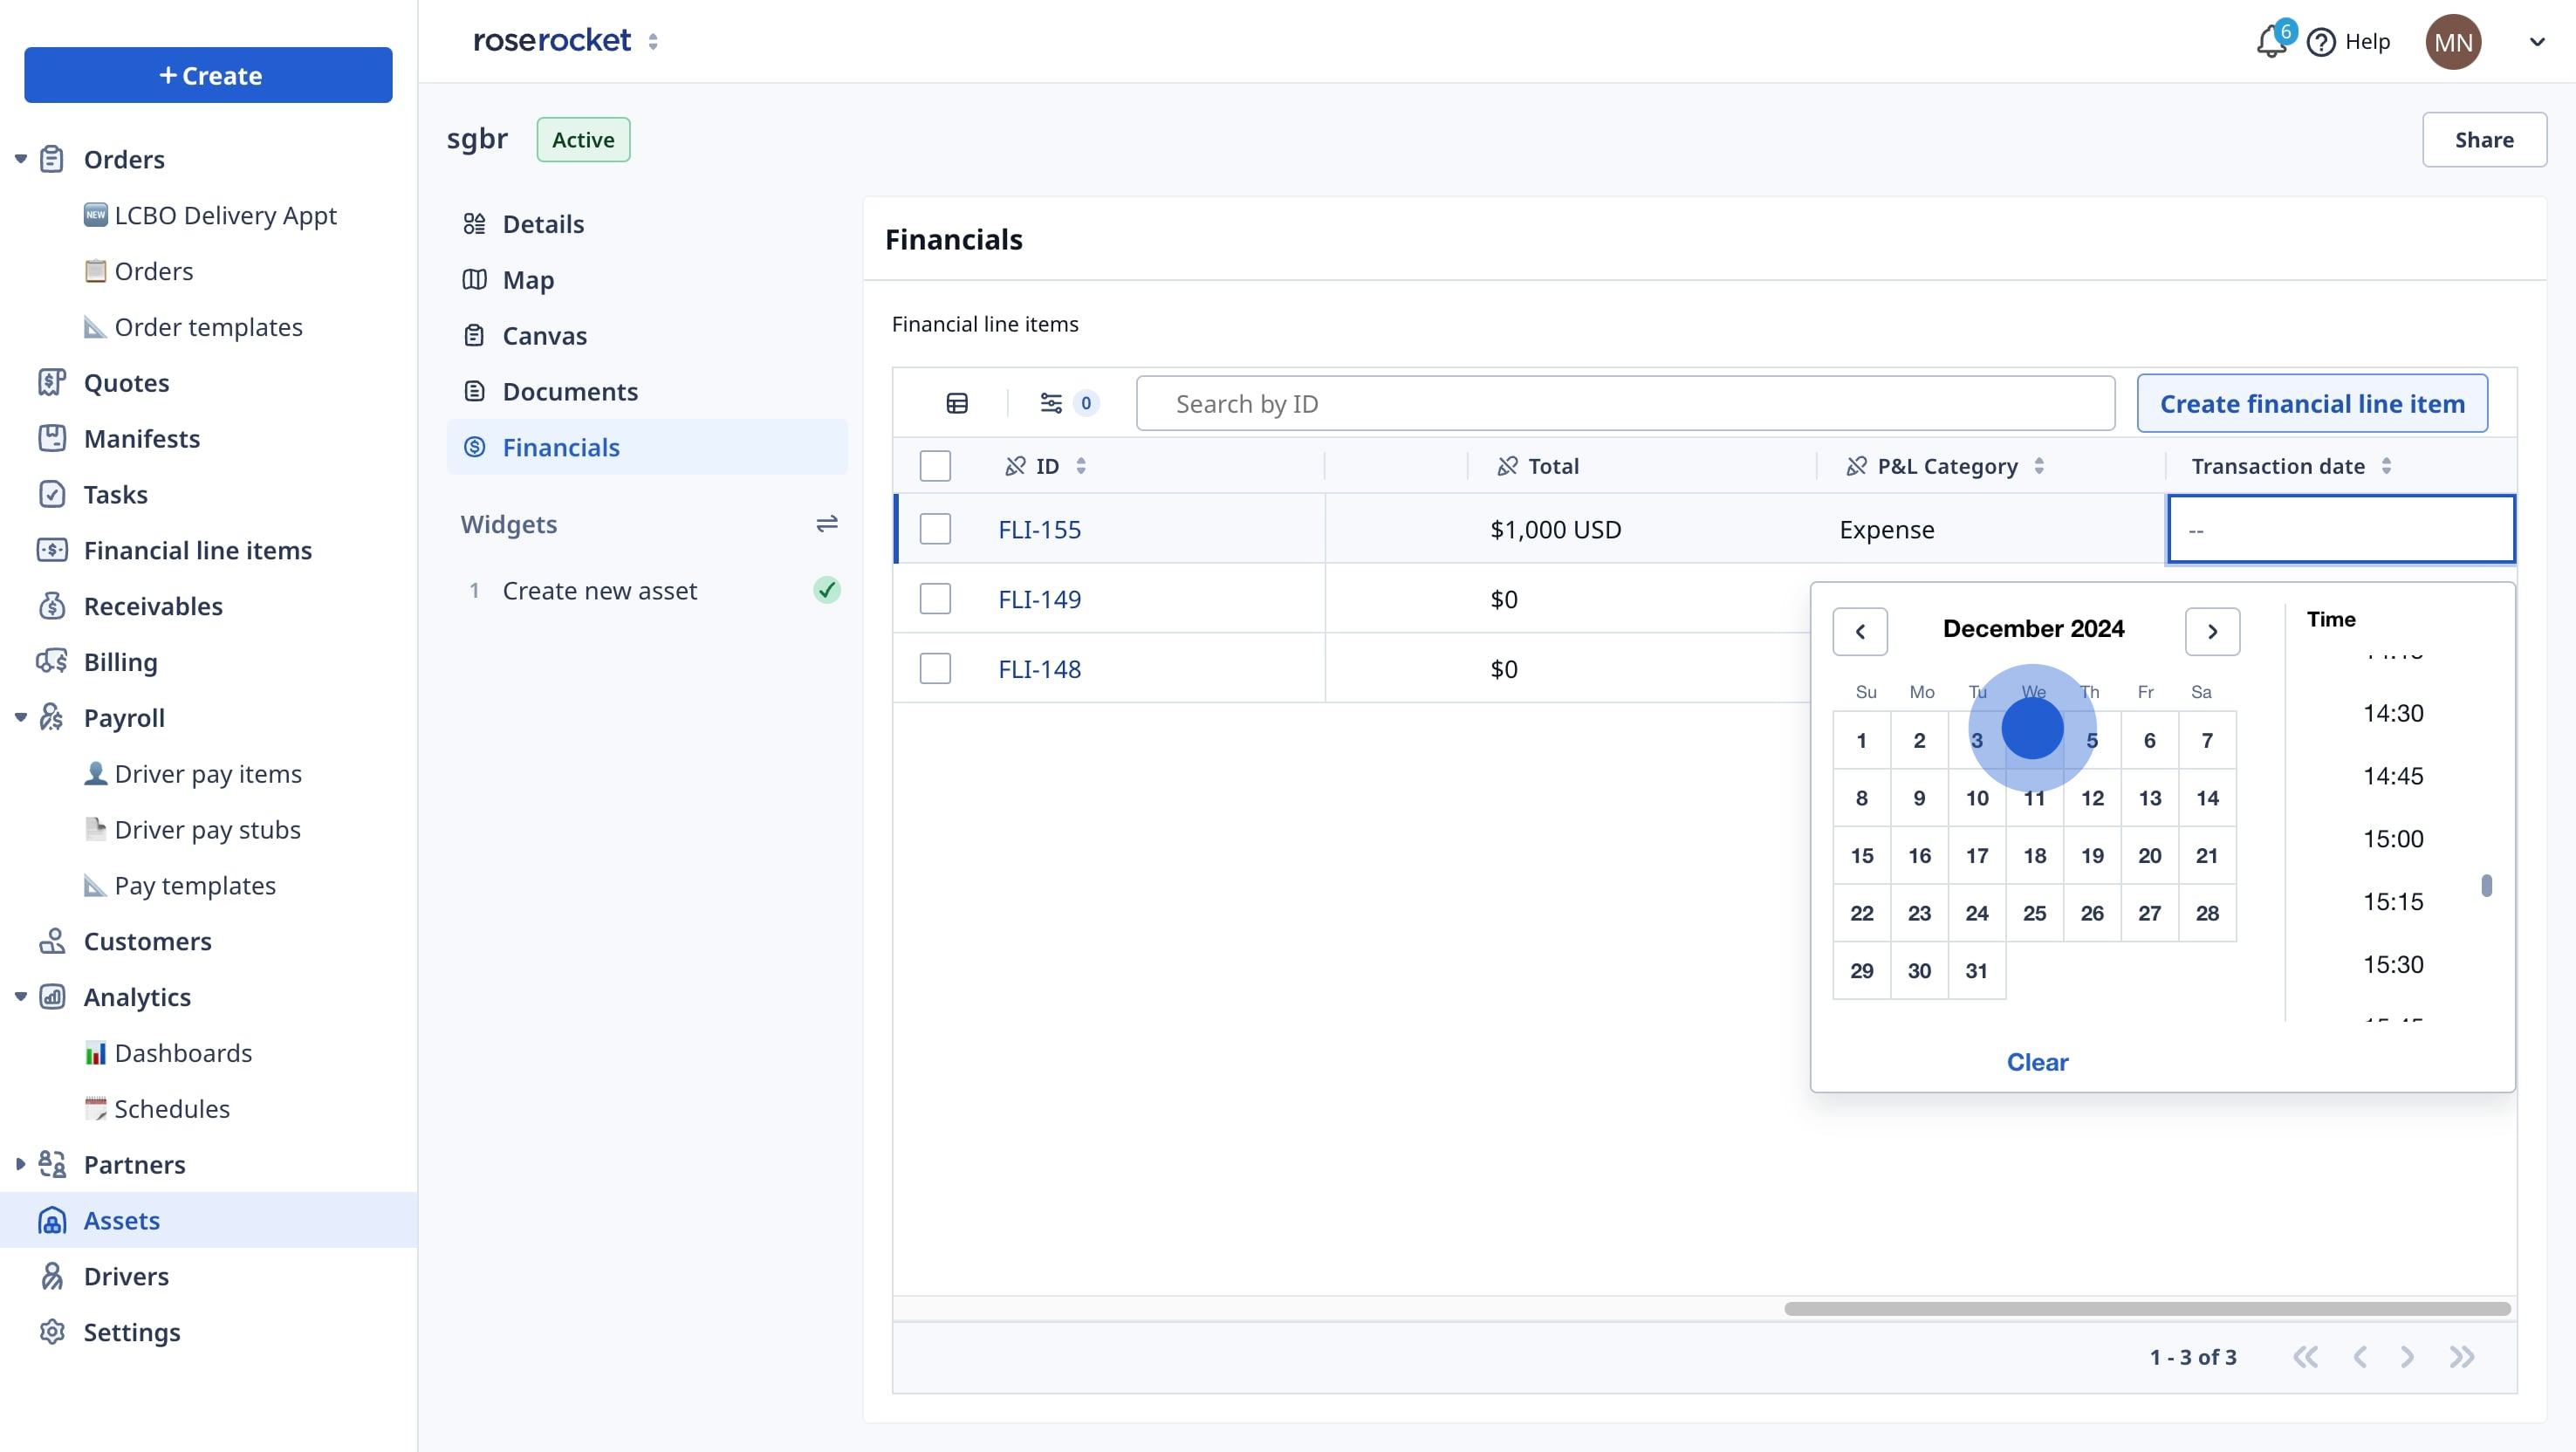Open Receivables in the sidebar
Screen dimensions: 2576x1452
[153, 606]
